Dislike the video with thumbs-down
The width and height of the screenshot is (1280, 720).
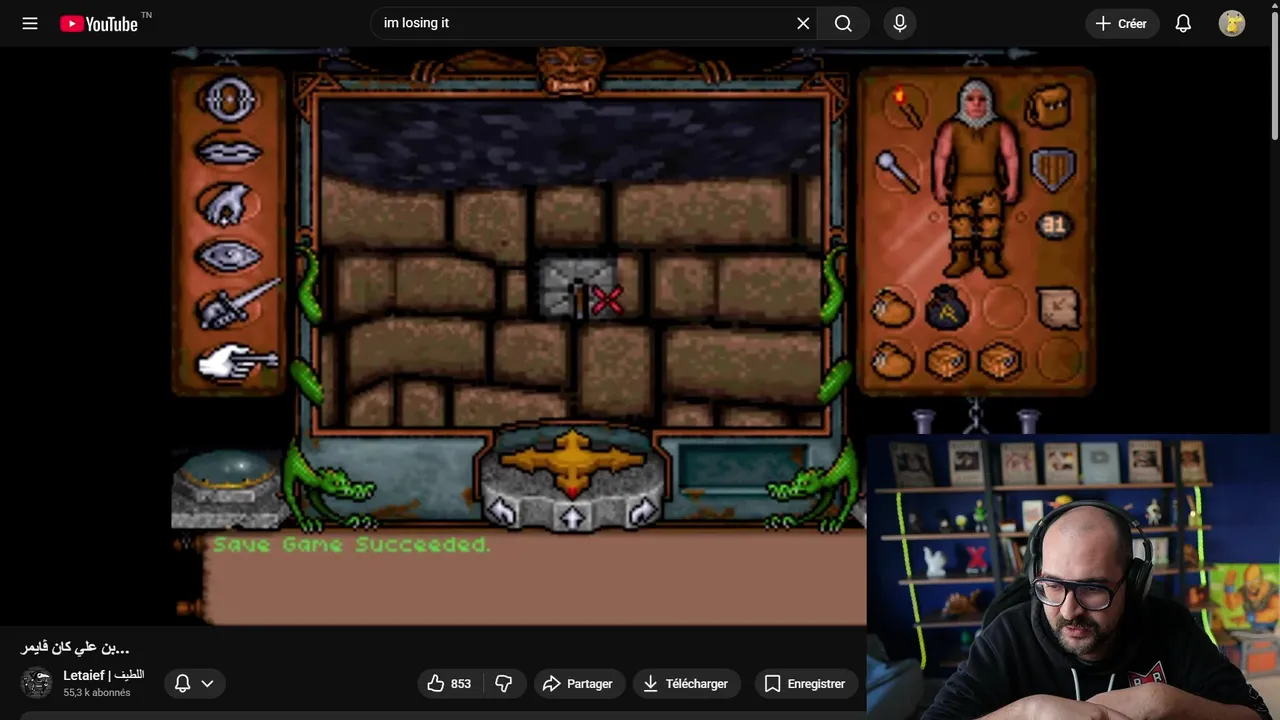pos(504,684)
